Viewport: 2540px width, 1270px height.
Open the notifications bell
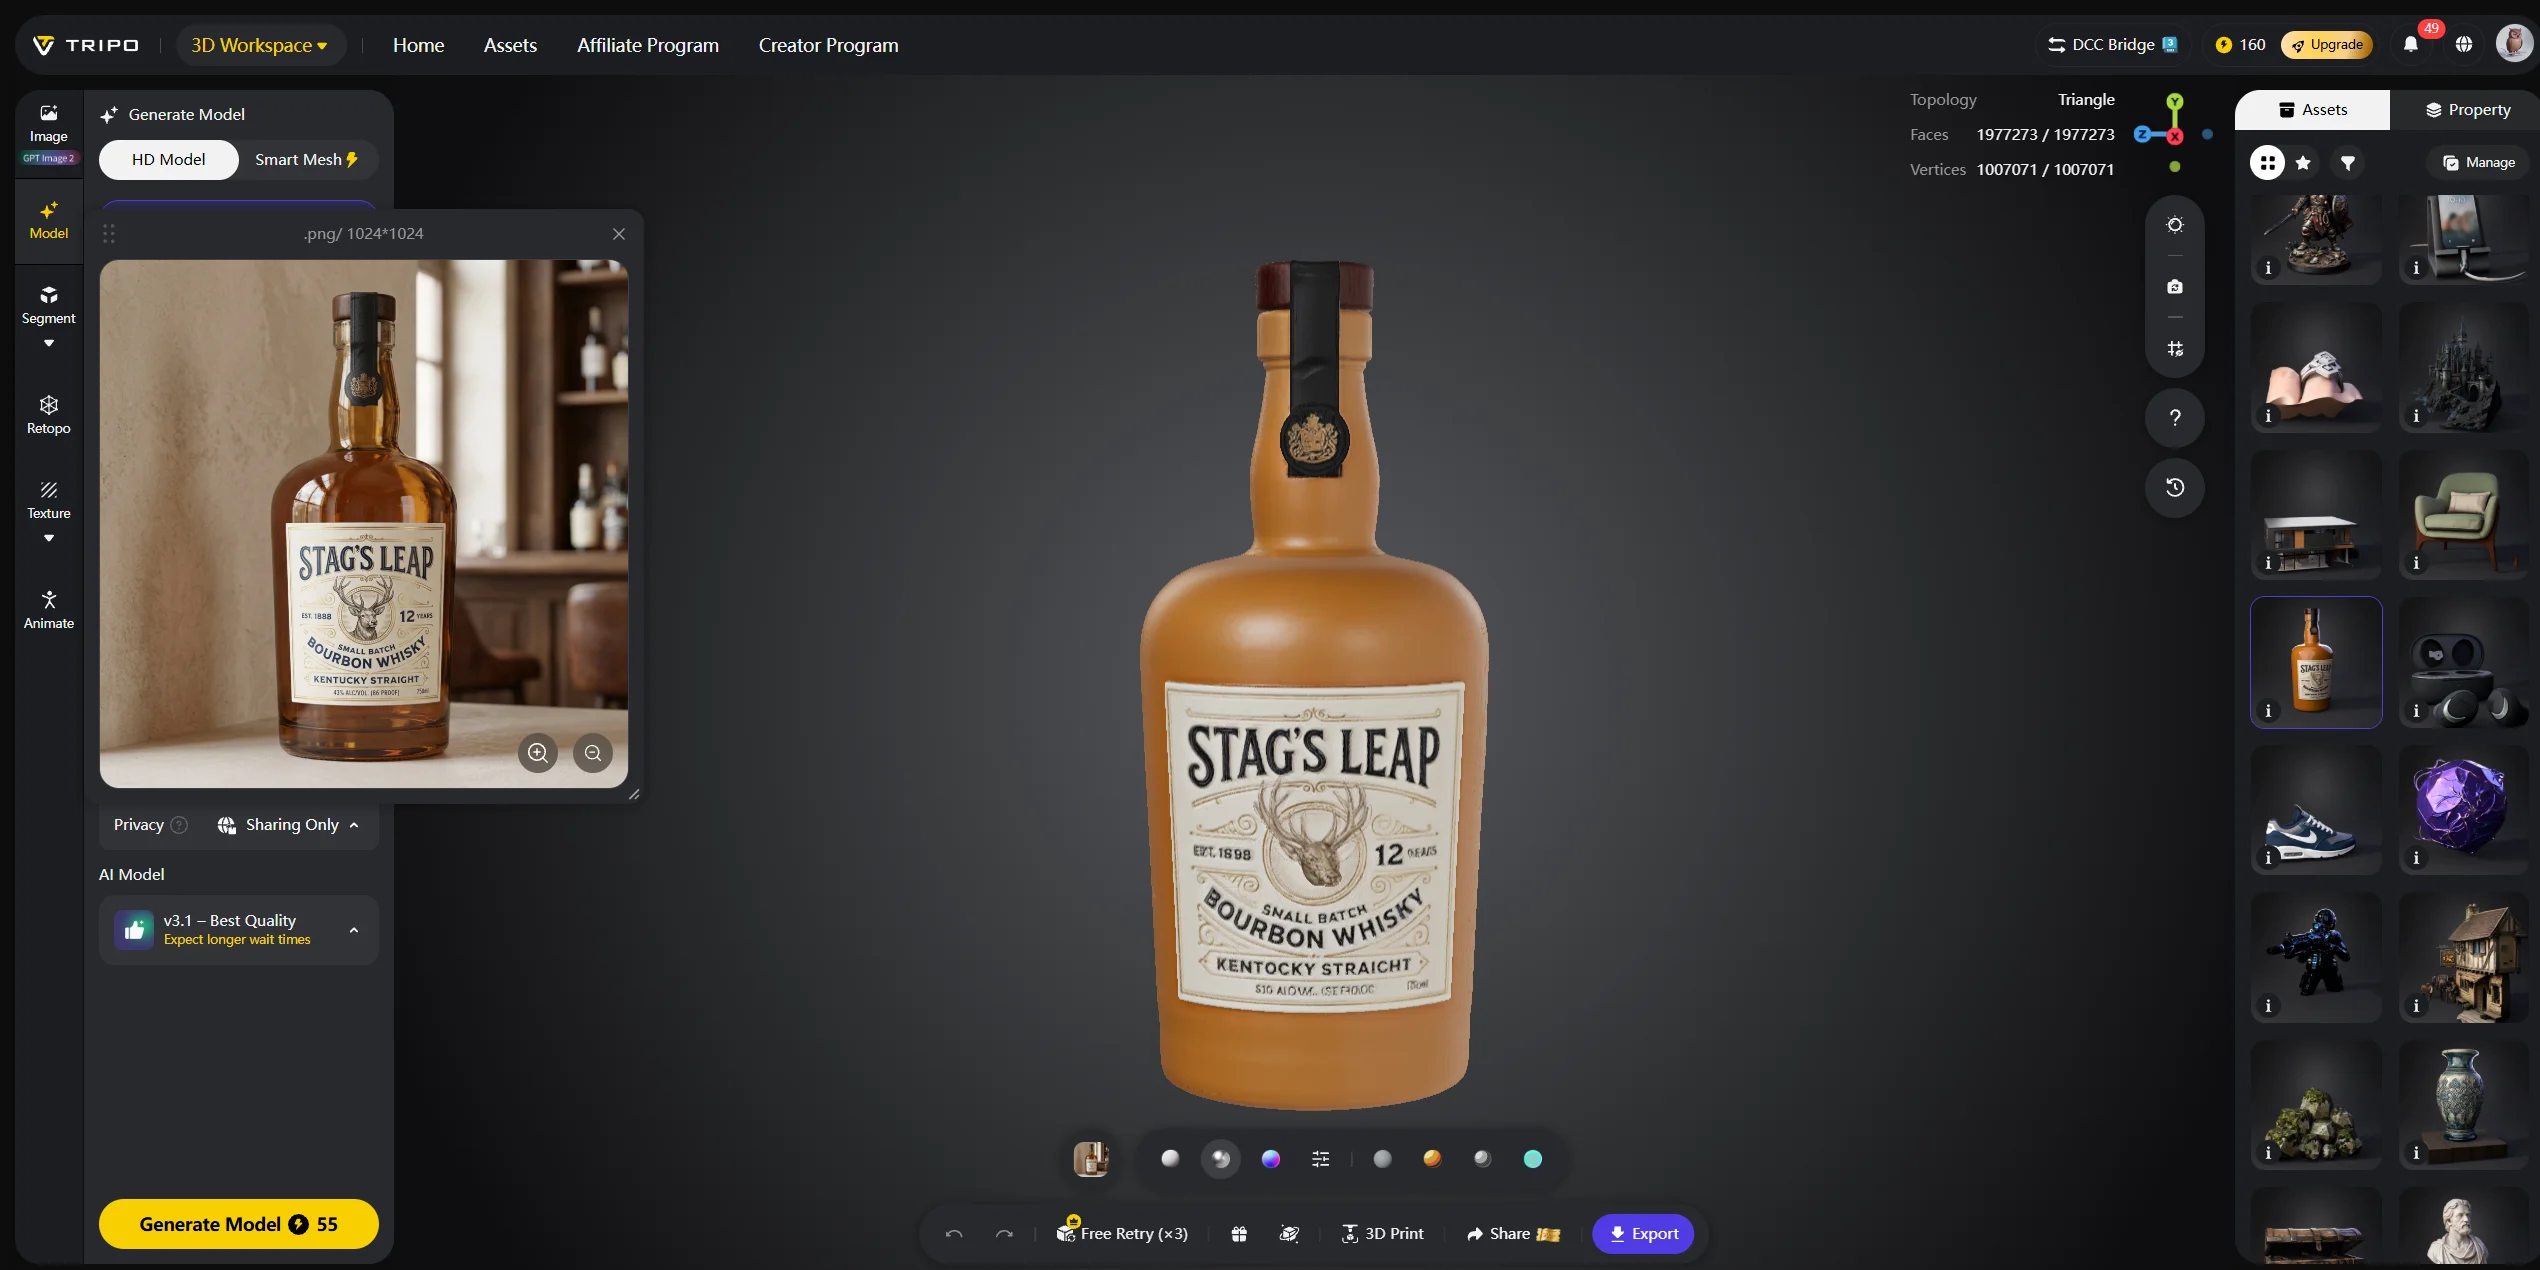[2411, 45]
